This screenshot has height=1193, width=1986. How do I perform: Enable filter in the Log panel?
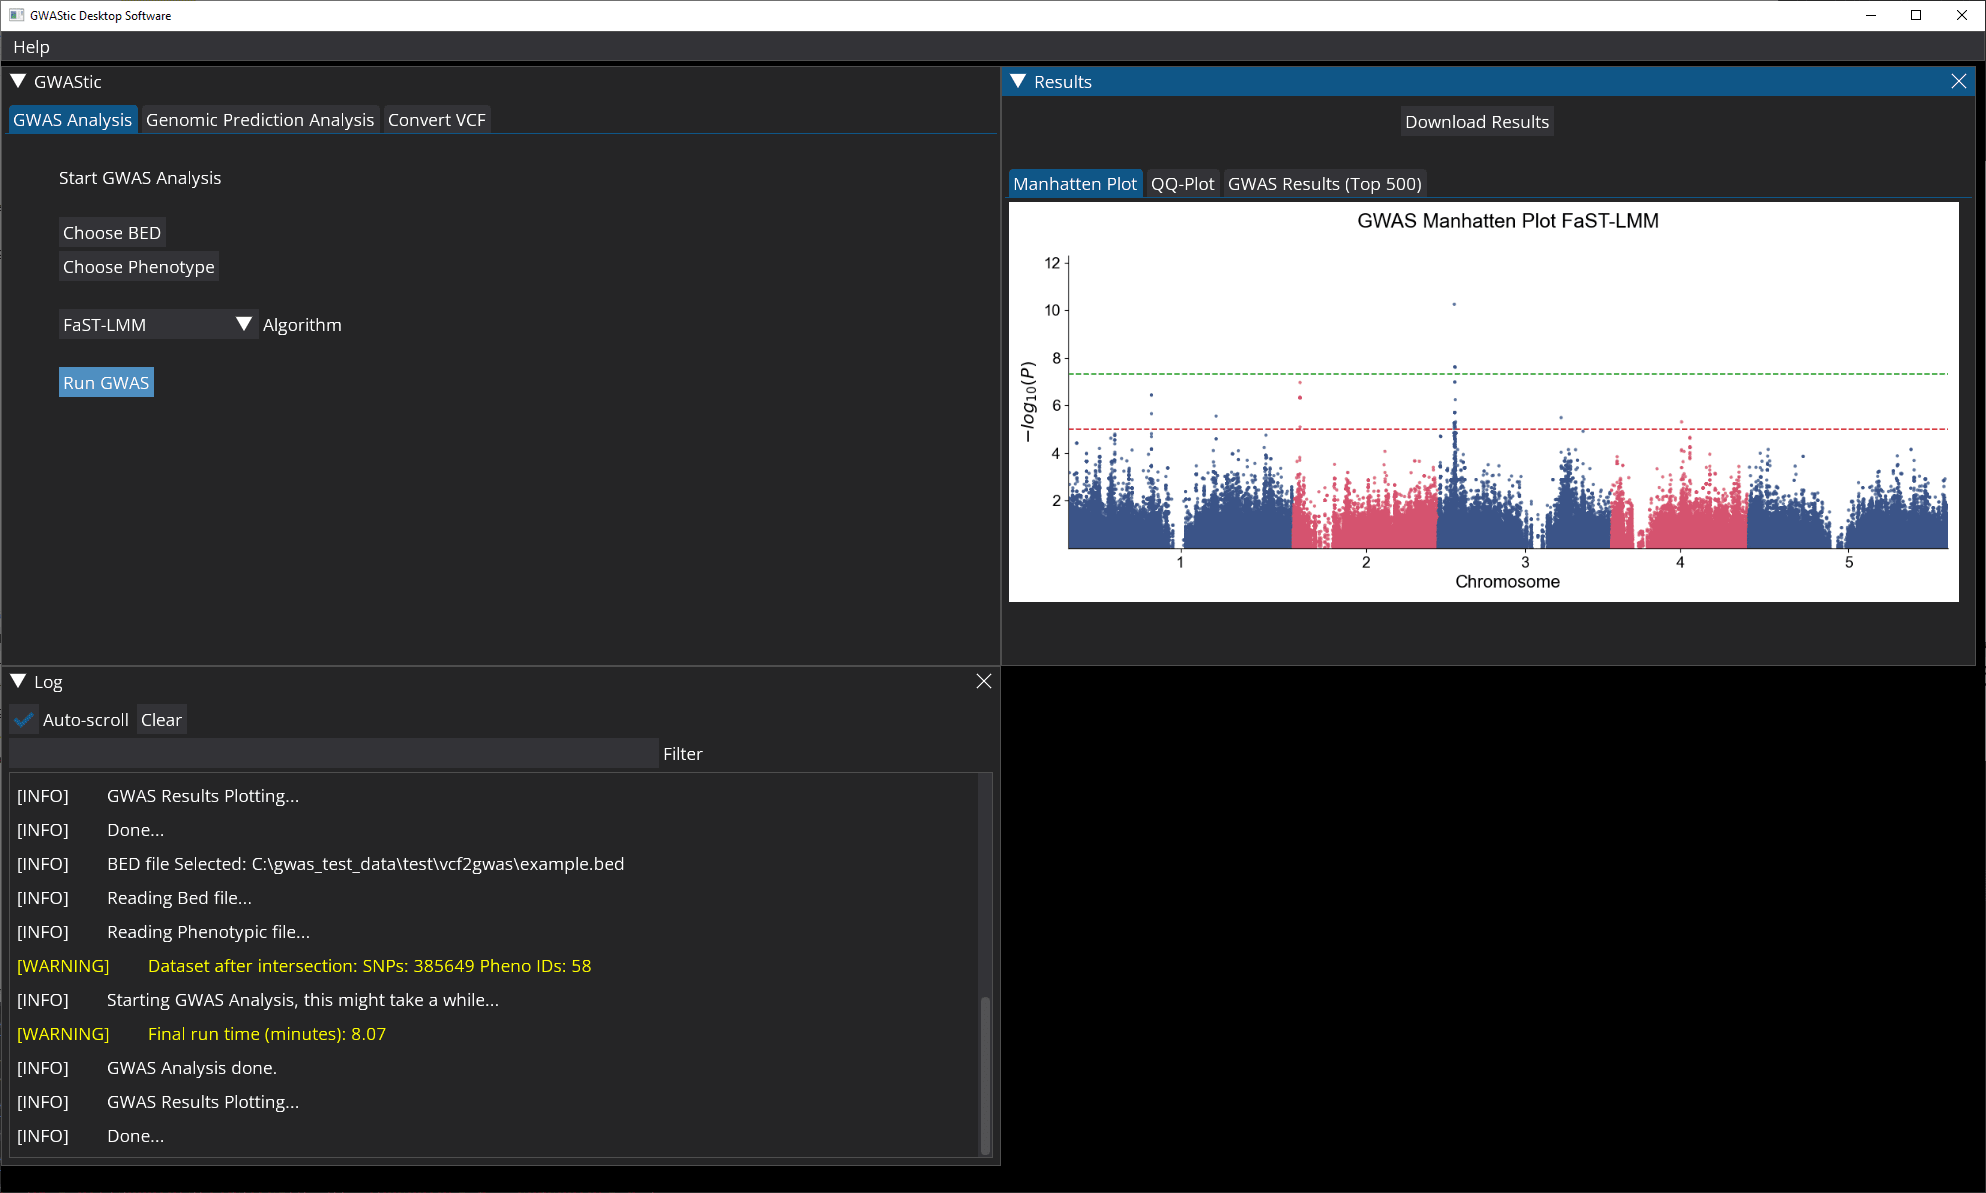click(684, 752)
